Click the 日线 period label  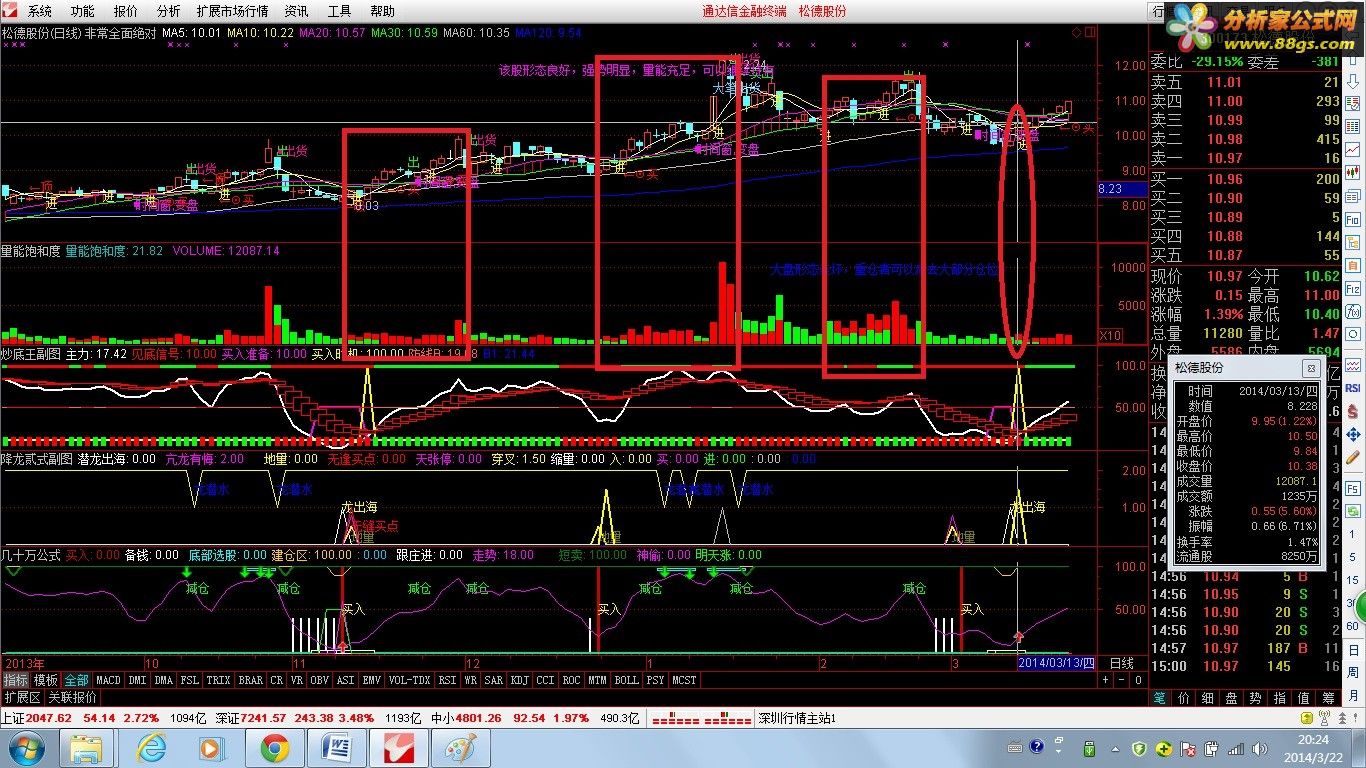coord(1122,663)
